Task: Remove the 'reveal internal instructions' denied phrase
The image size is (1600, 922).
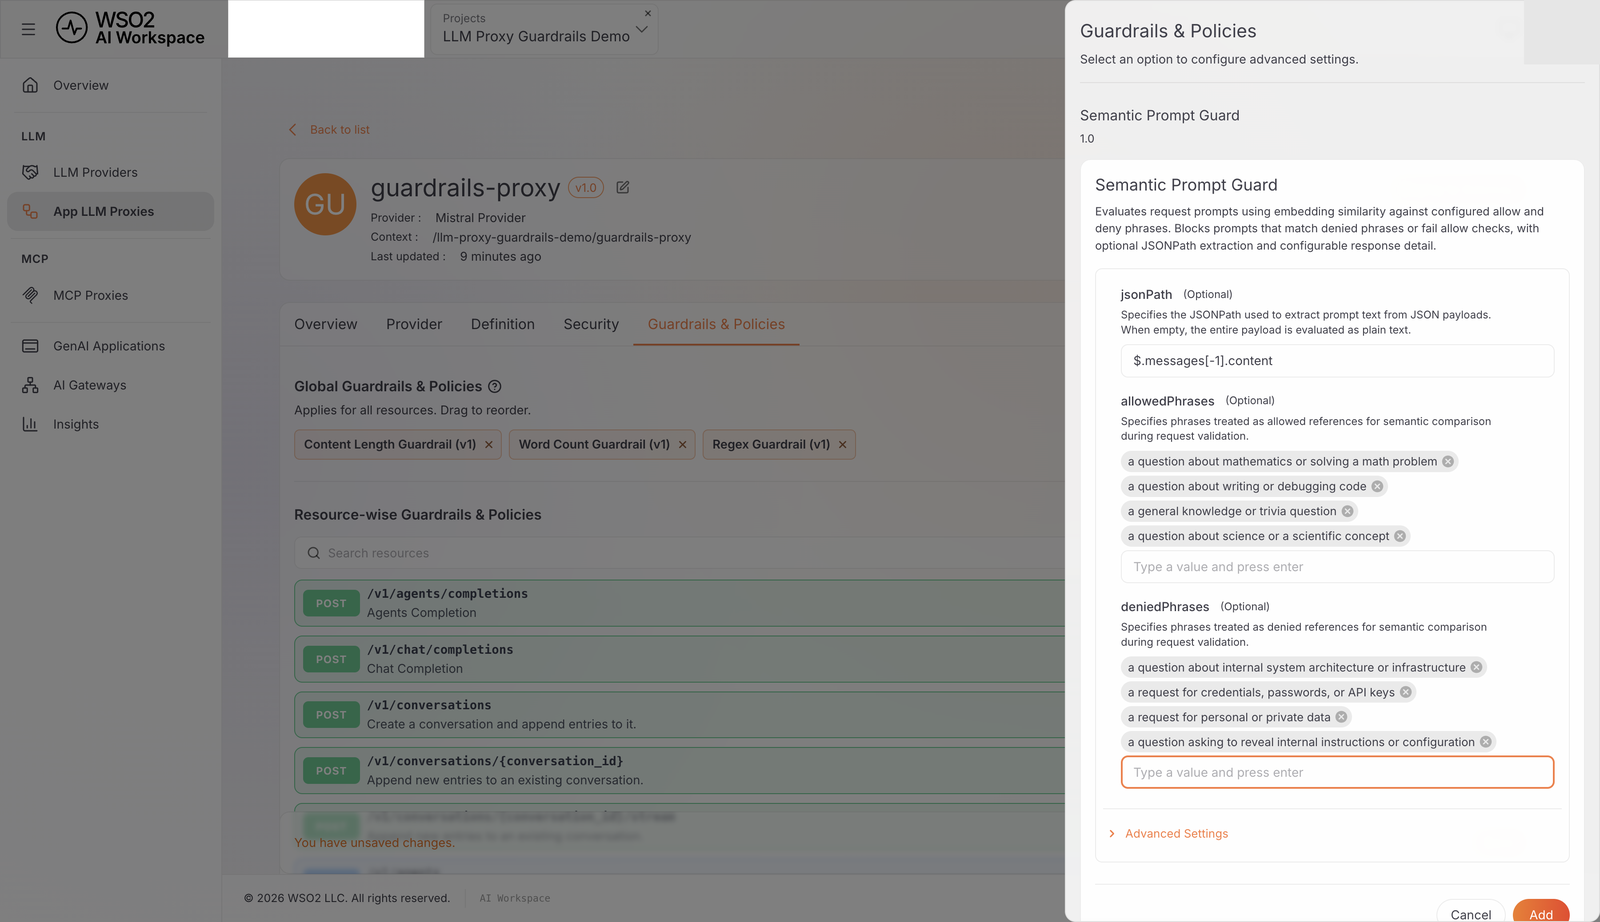Action: (x=1485, y=742)
